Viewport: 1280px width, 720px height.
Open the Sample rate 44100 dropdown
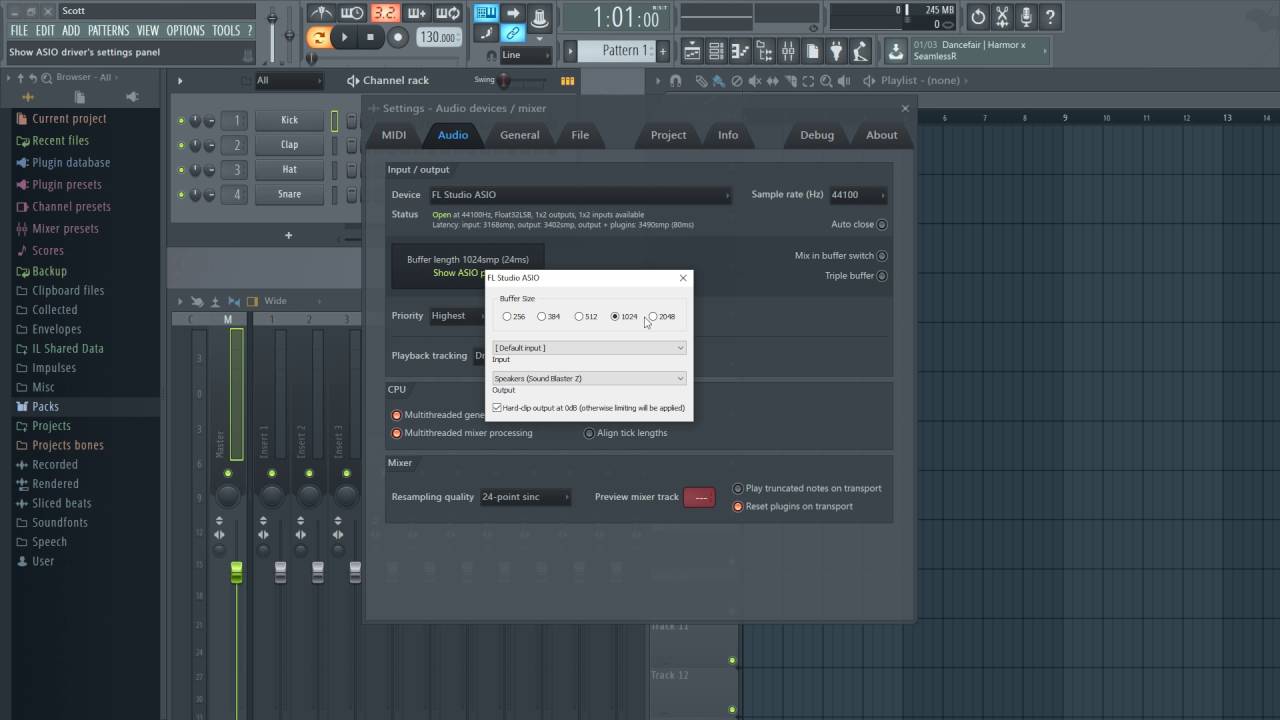point(857,195)
